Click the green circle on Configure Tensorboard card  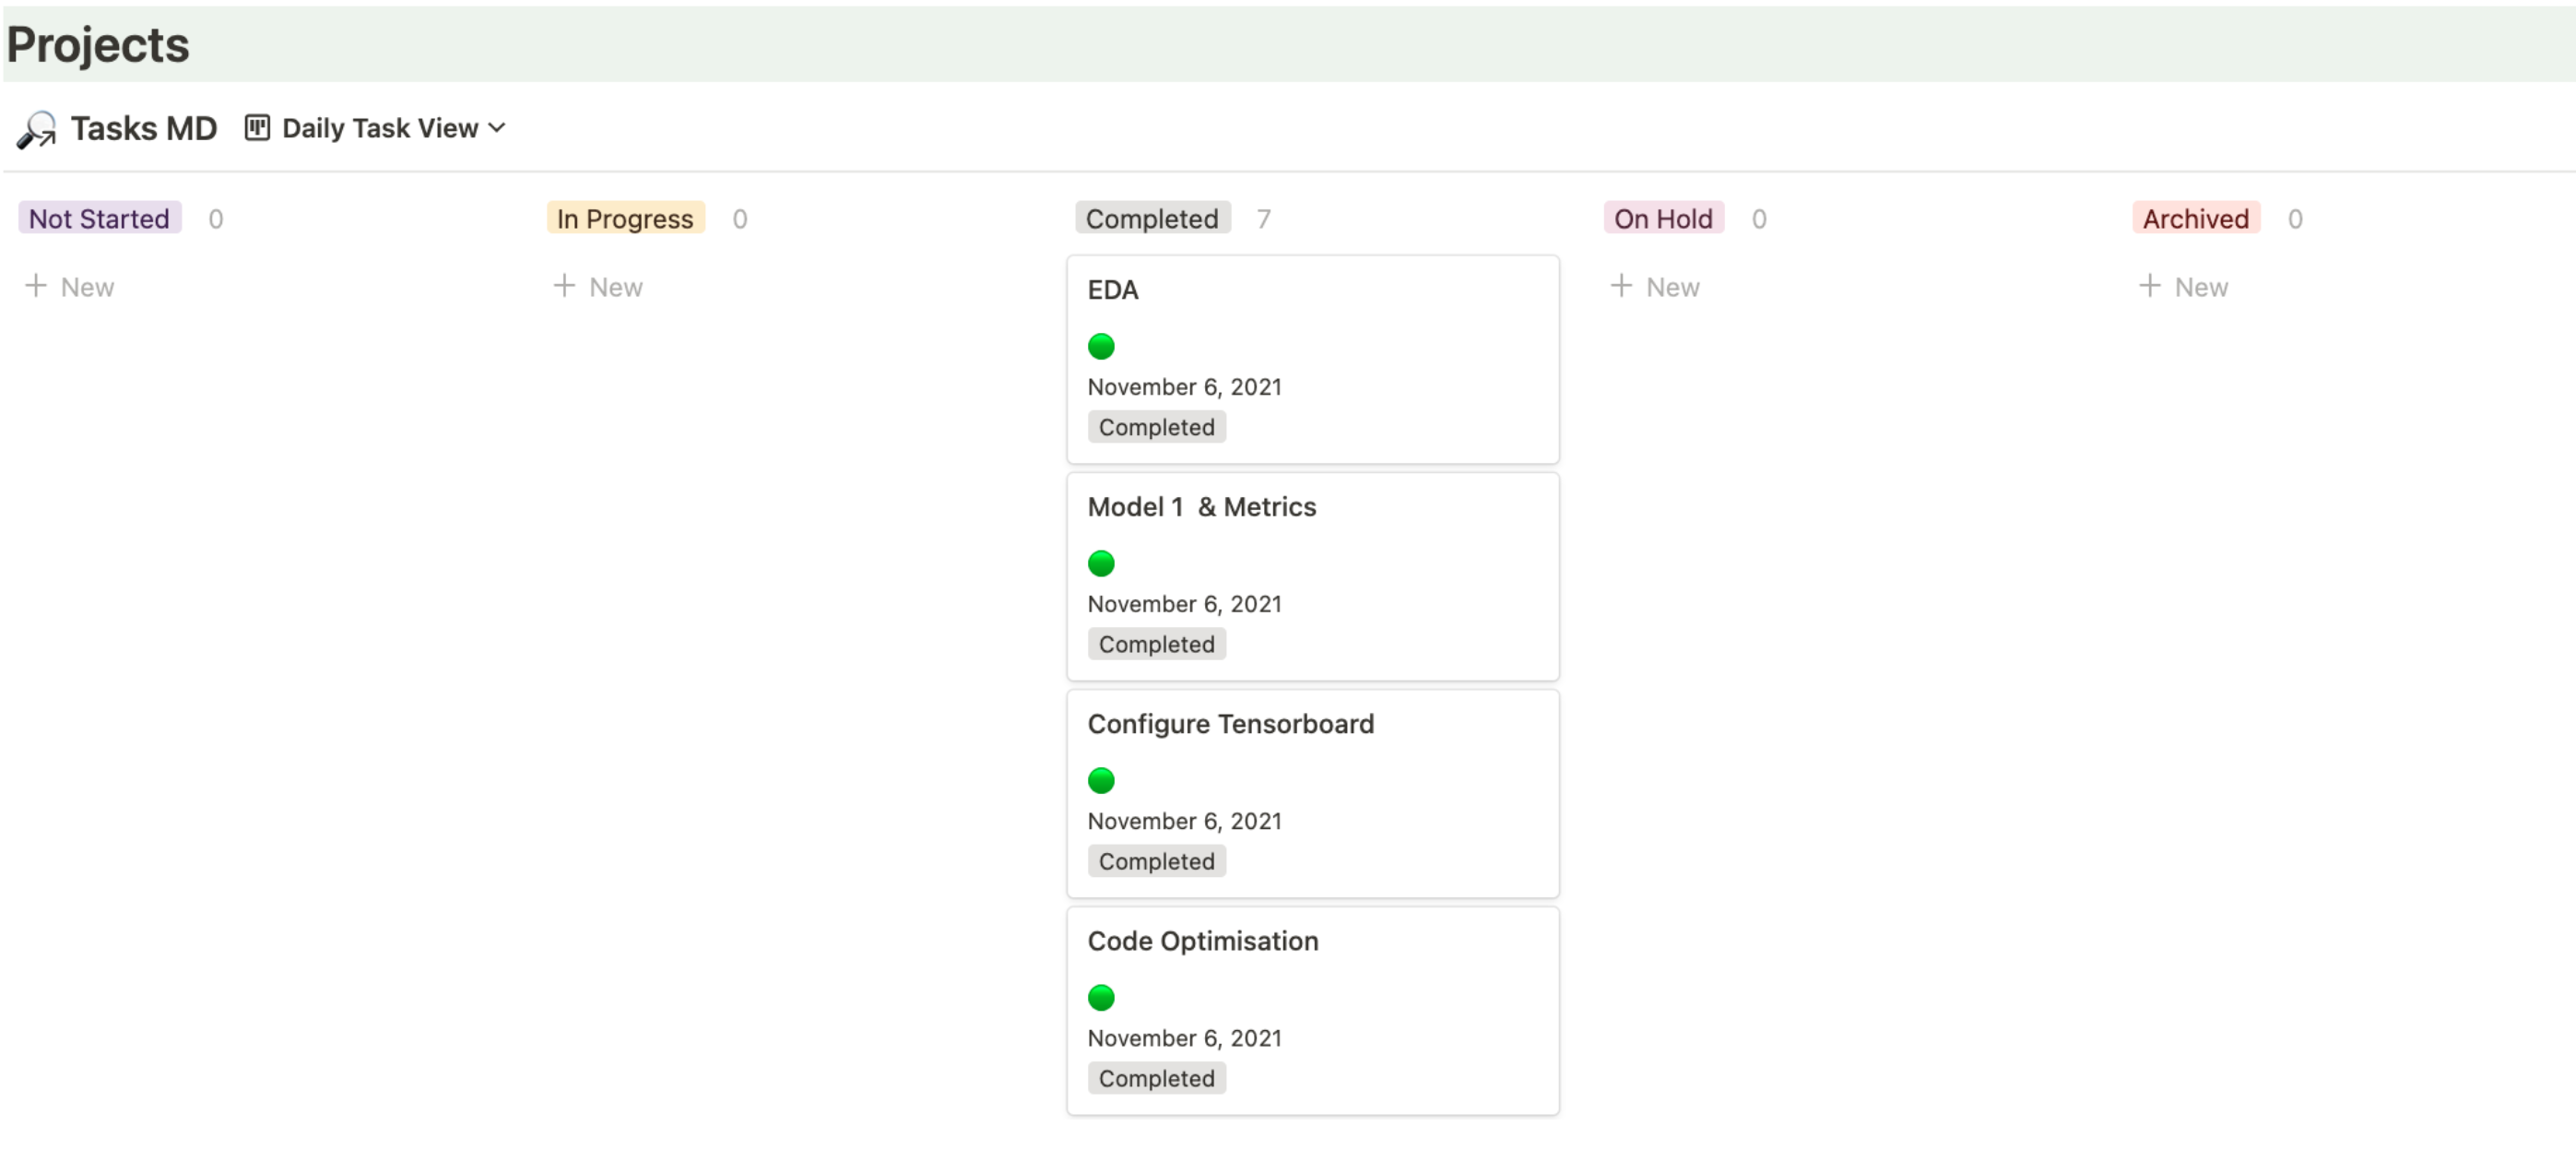(x=1100, y=780)
